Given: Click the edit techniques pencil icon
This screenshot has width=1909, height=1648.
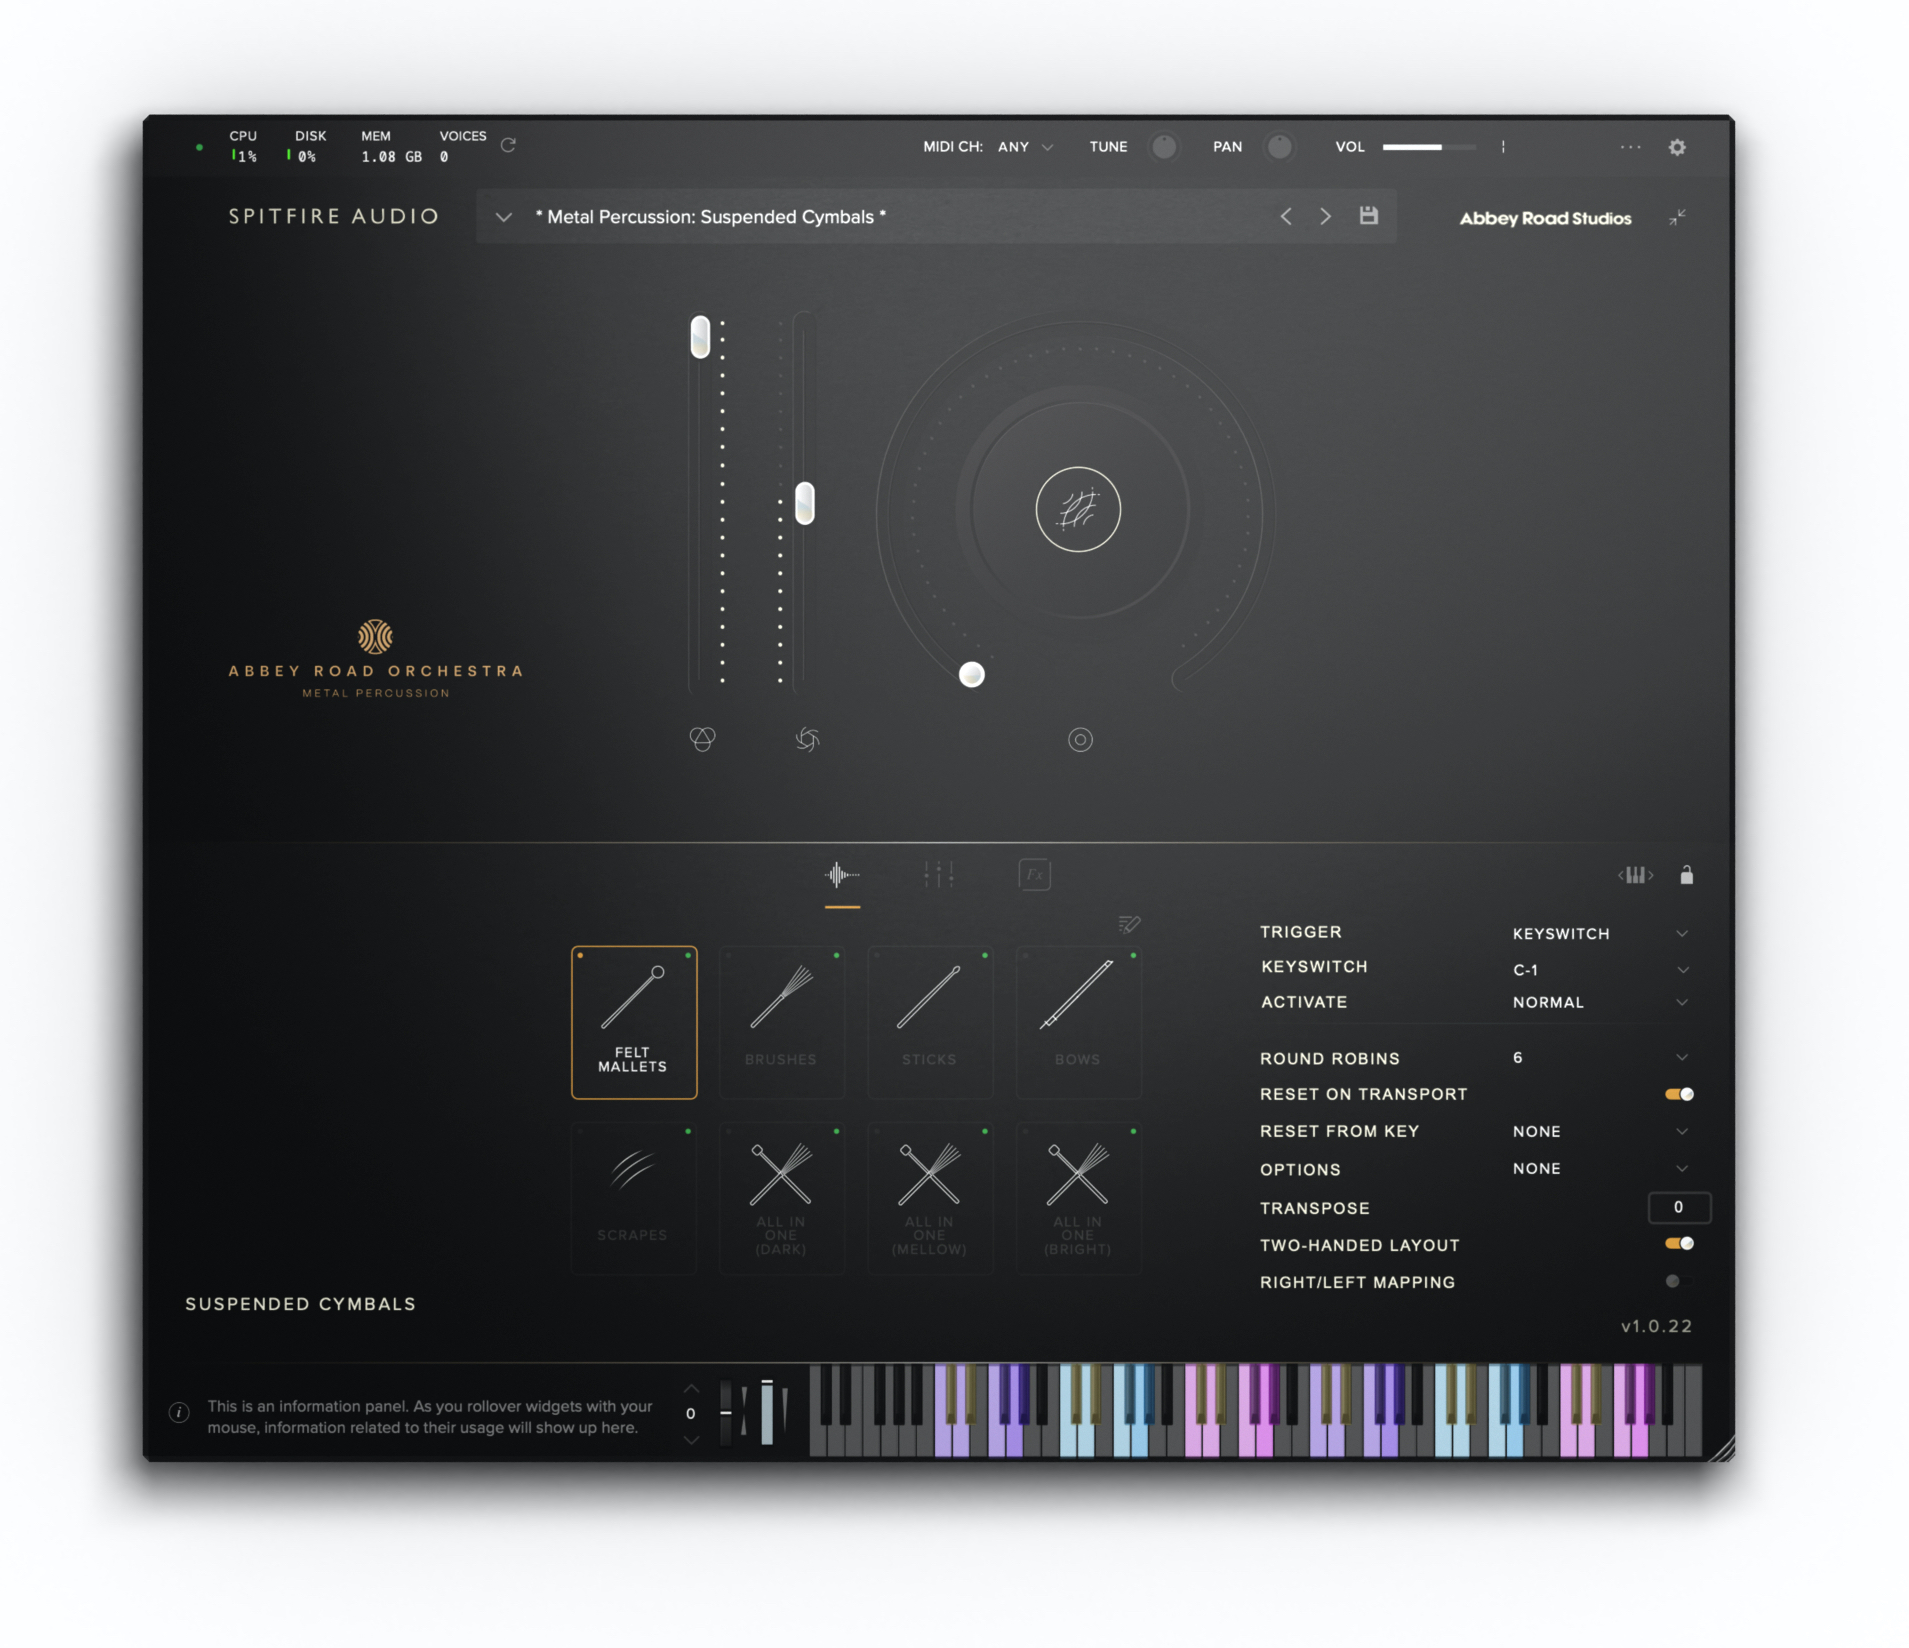Looking at the screenshot, I should [1129, 923].
